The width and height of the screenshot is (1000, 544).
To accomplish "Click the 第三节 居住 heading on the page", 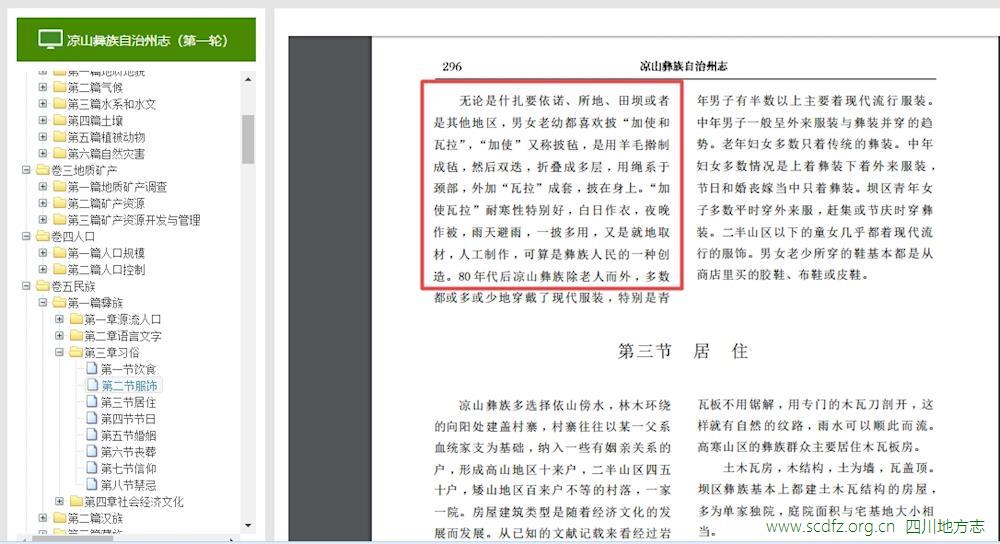I will [682, 351].
